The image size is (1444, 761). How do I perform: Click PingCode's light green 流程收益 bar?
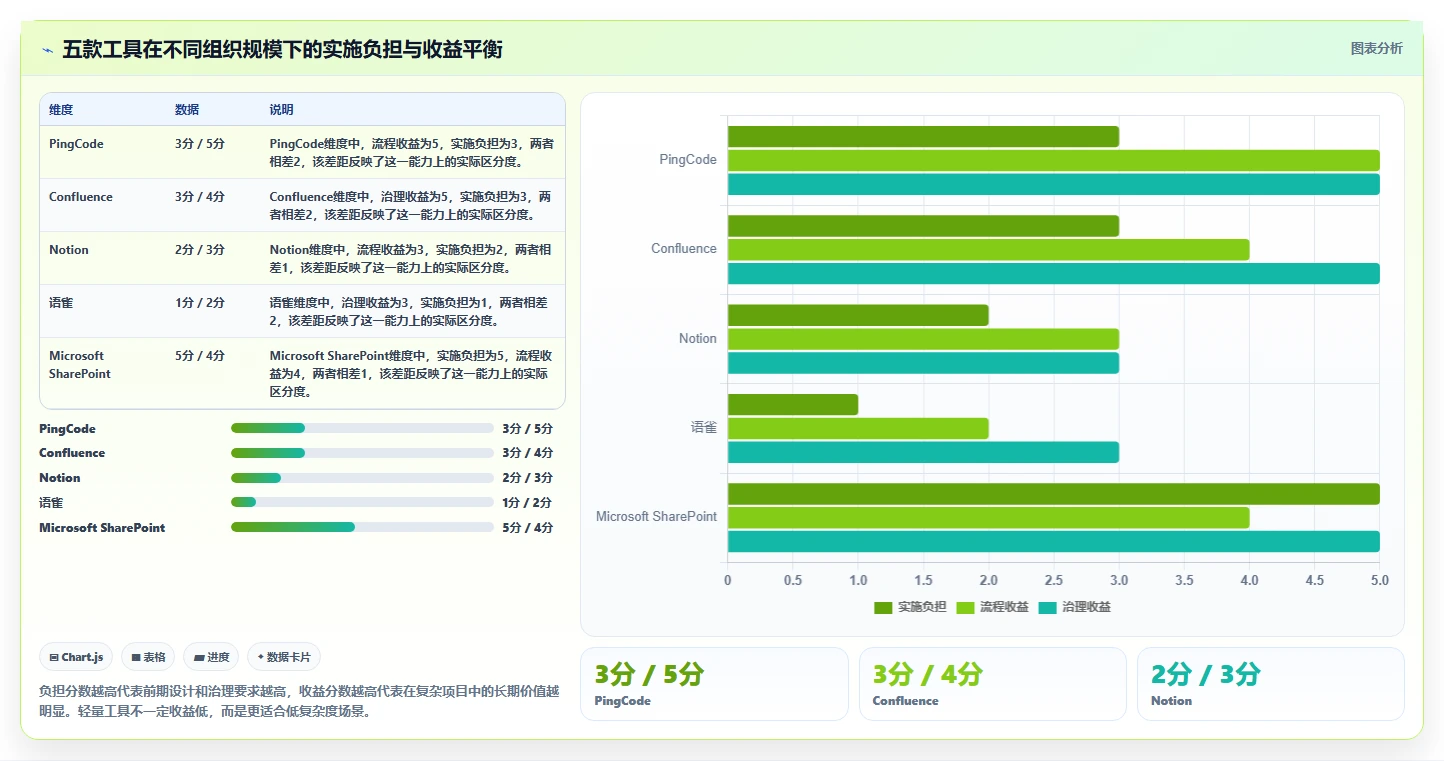coord(1054,160)
